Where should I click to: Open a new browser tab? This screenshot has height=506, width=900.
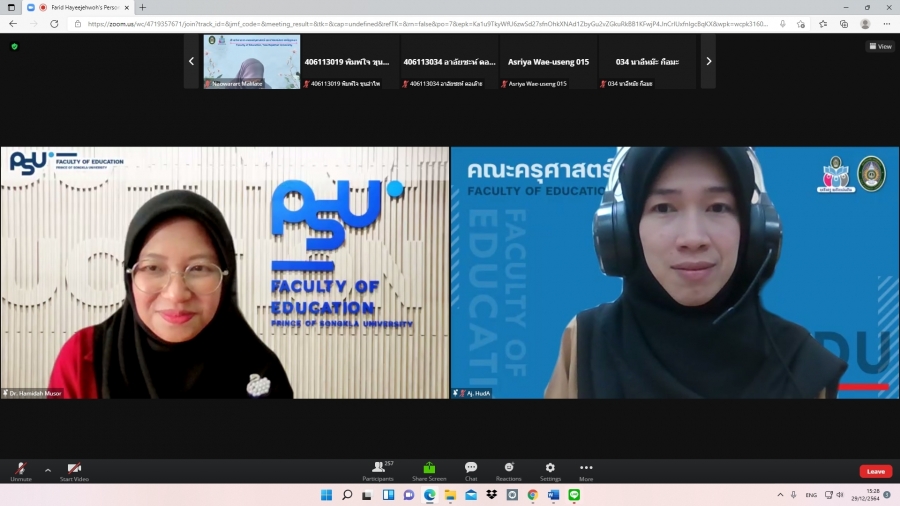coord(142,7)
